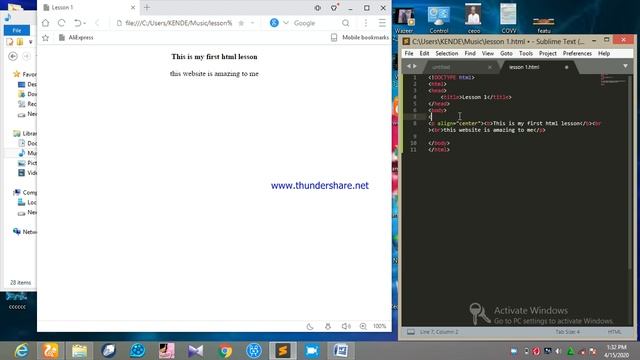Select the Lesson 1 browser tab
The height and width of the screenshot is (360, 640).
point(89,7)
